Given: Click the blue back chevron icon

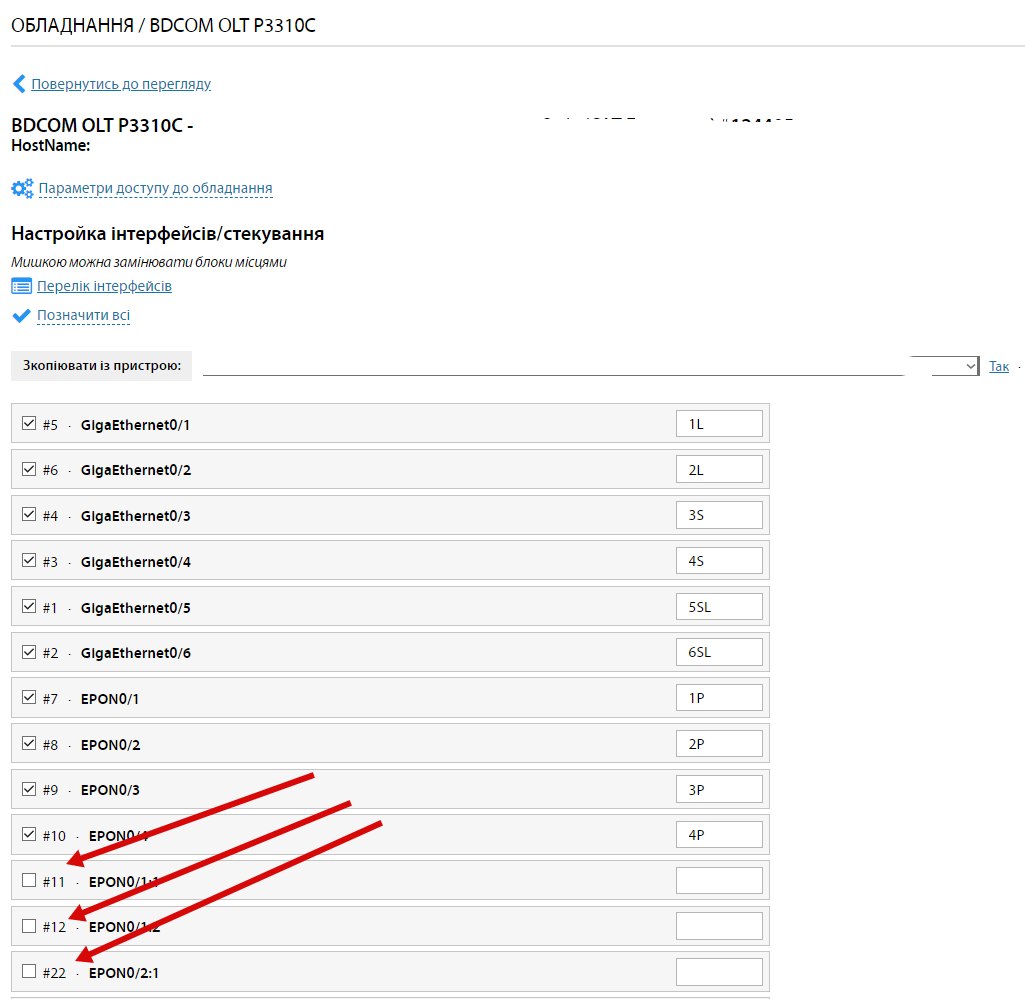Looking at the screenshot, I should (x=19, y=84).
